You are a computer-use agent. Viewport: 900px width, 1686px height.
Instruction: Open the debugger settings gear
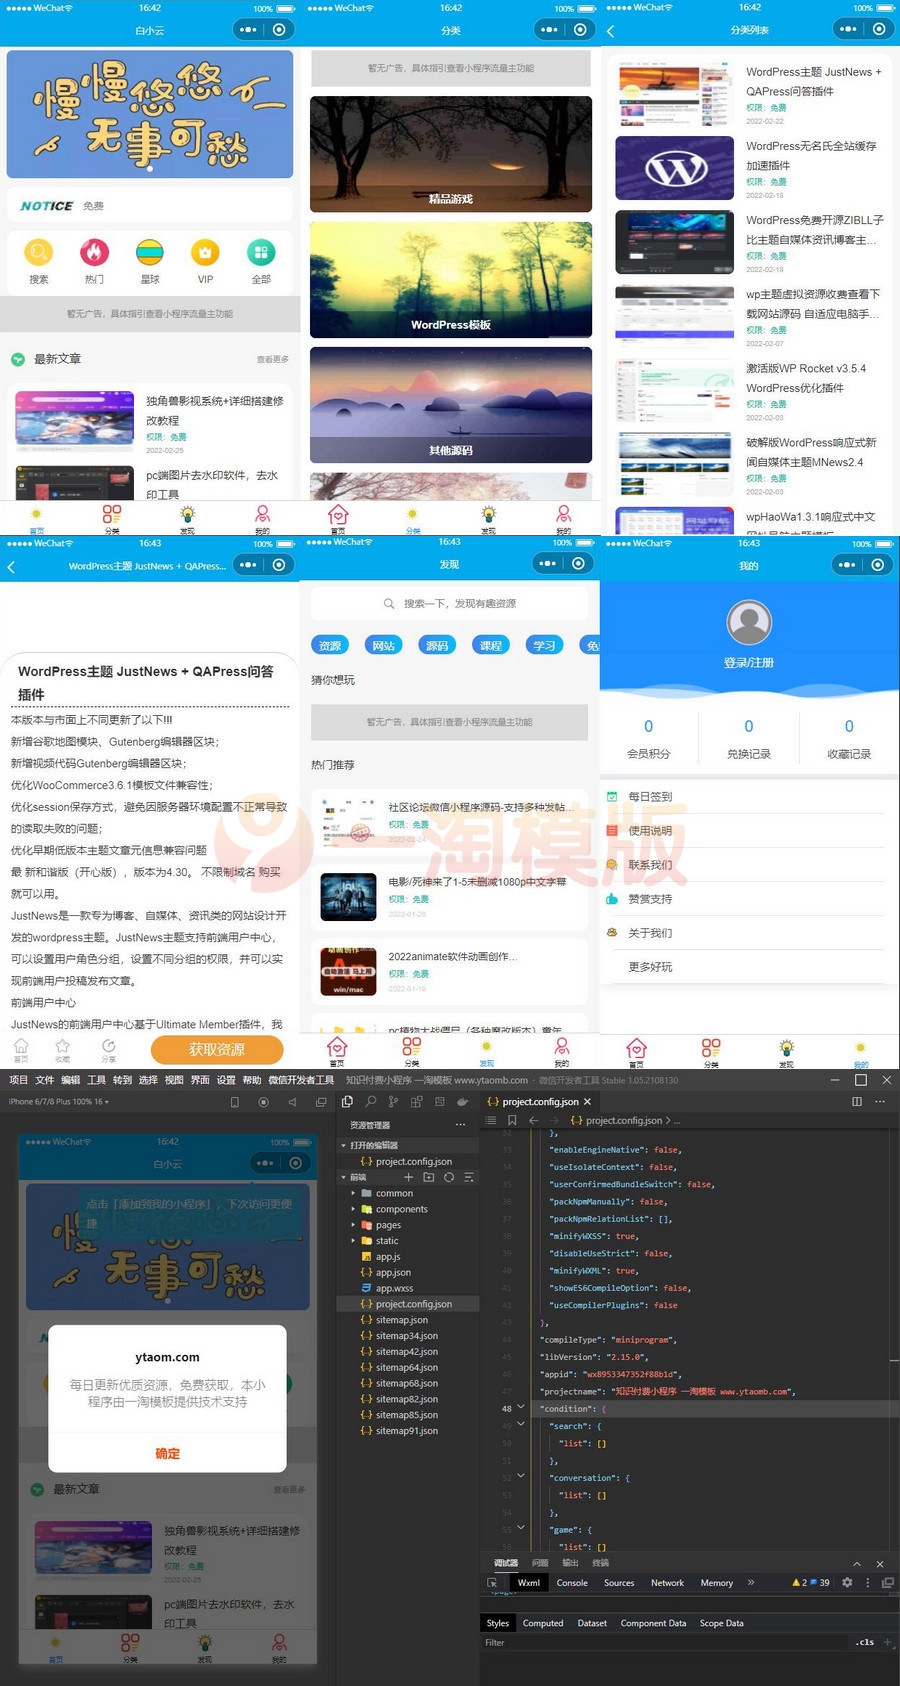tap(847, 1583)
